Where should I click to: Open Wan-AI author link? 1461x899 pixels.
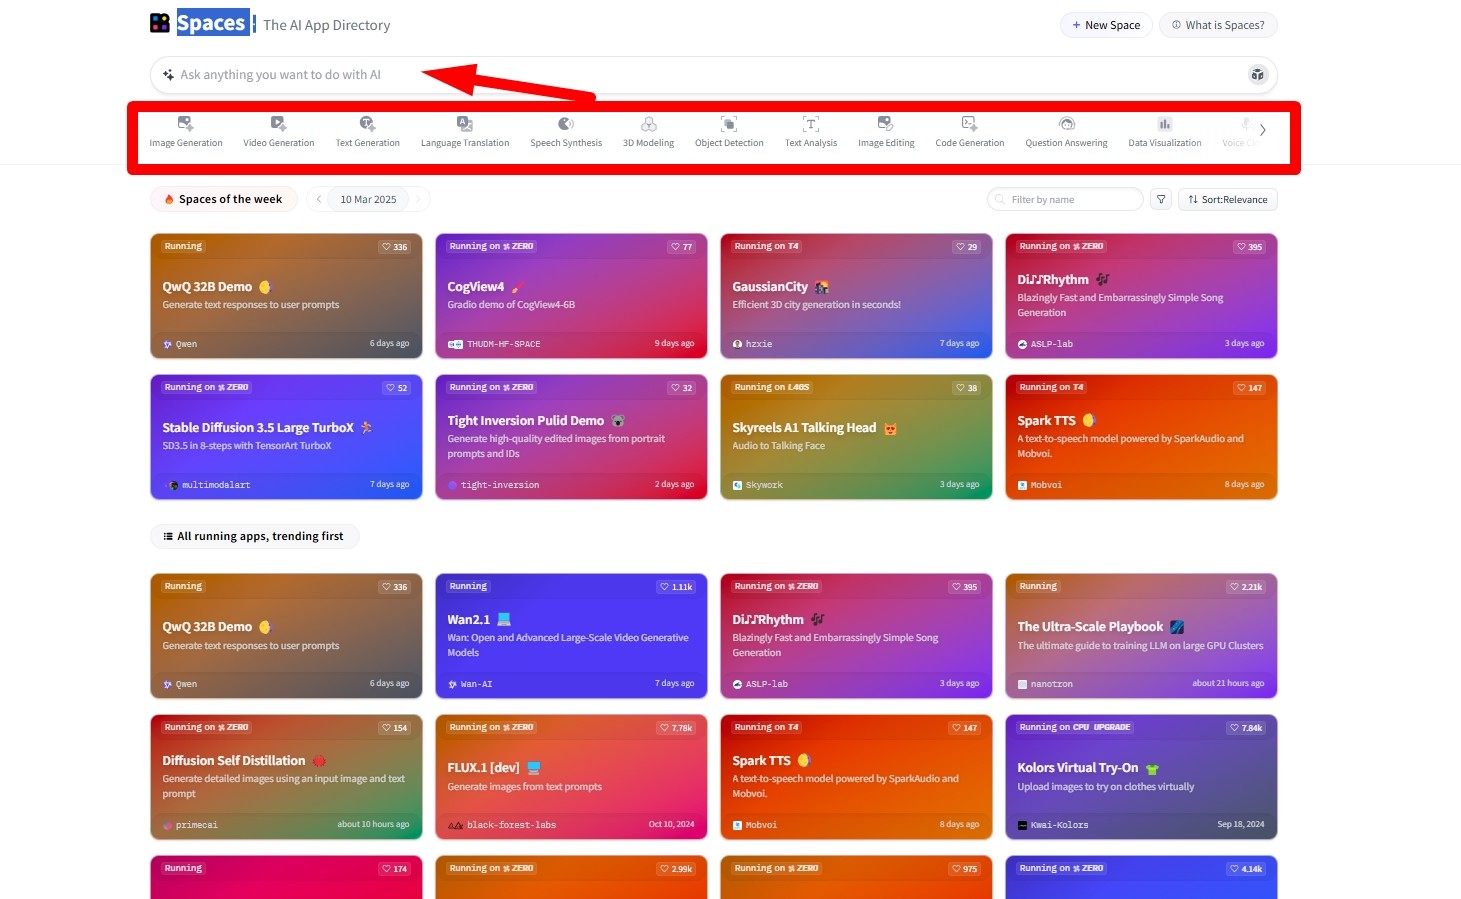point(470,685)
